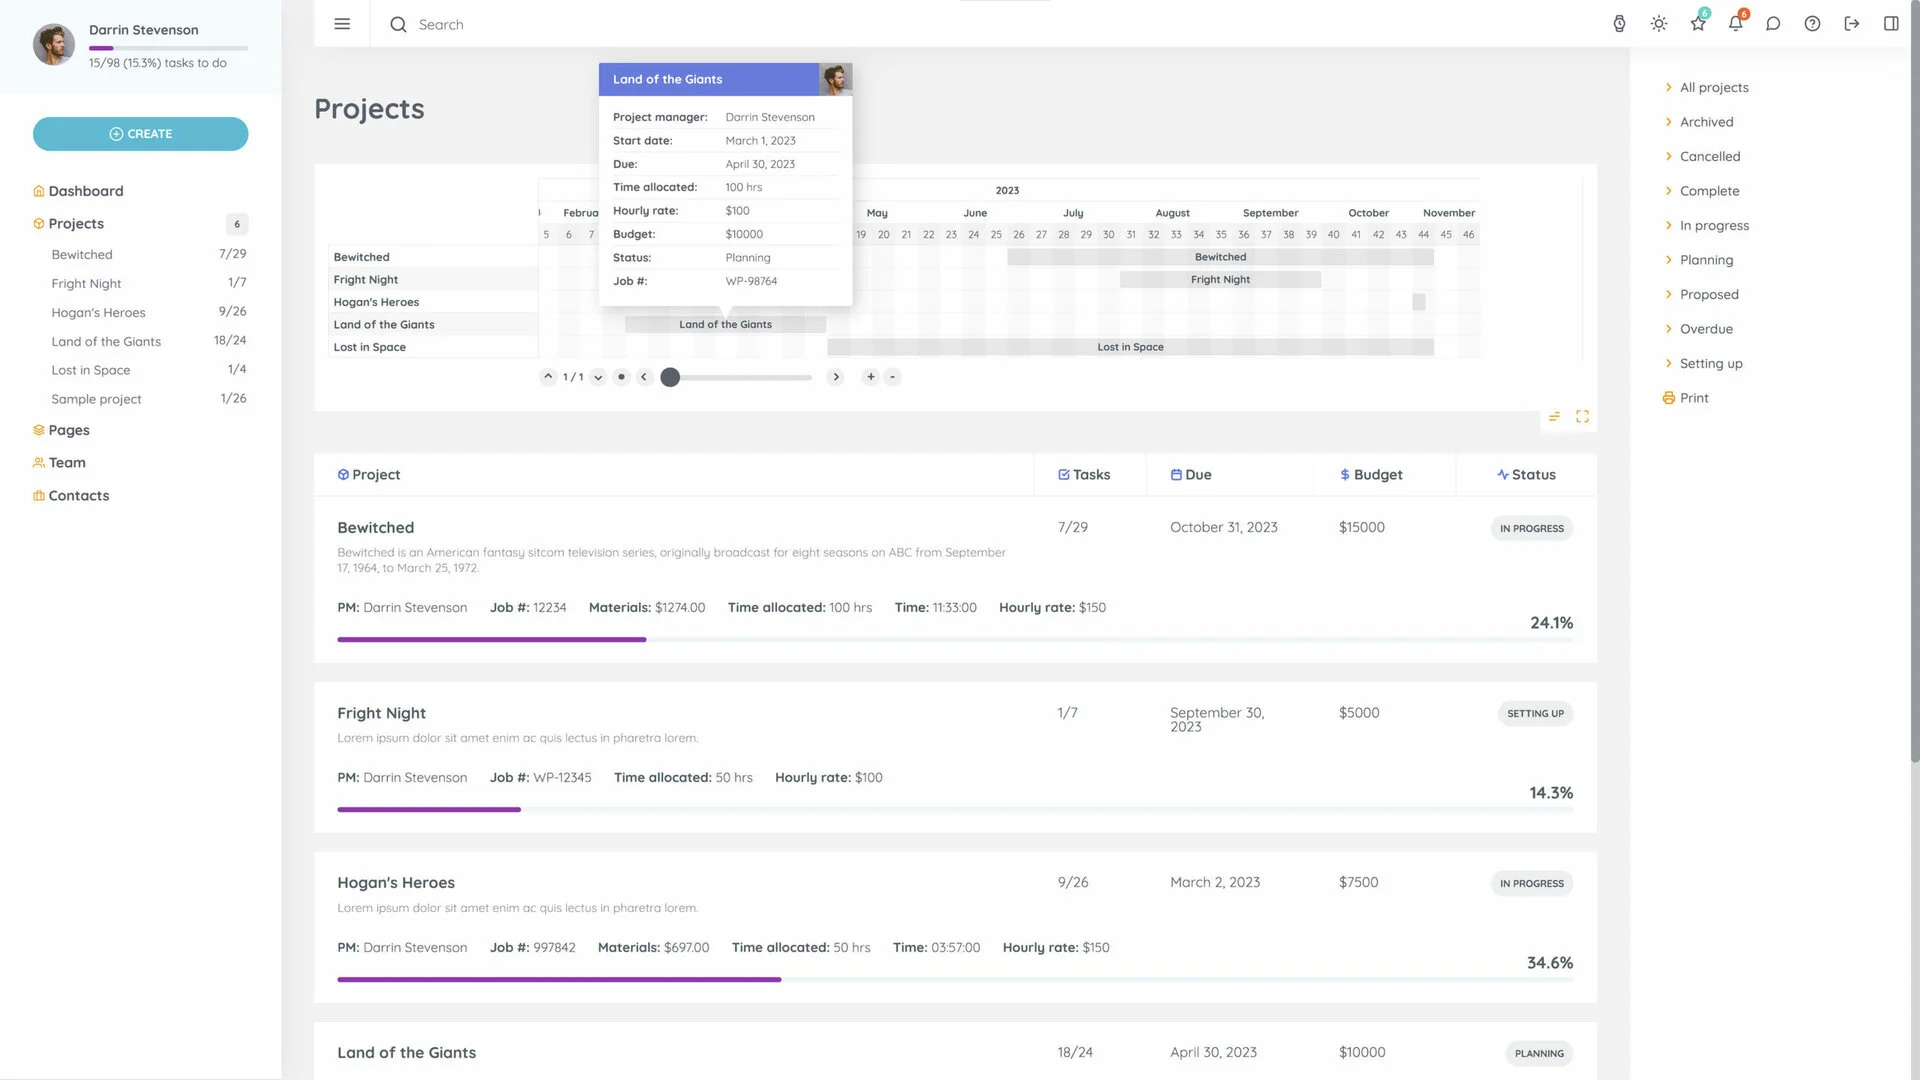1920x1080 pixels.
Task: Click the logout icon
Action: point(1851,24)
